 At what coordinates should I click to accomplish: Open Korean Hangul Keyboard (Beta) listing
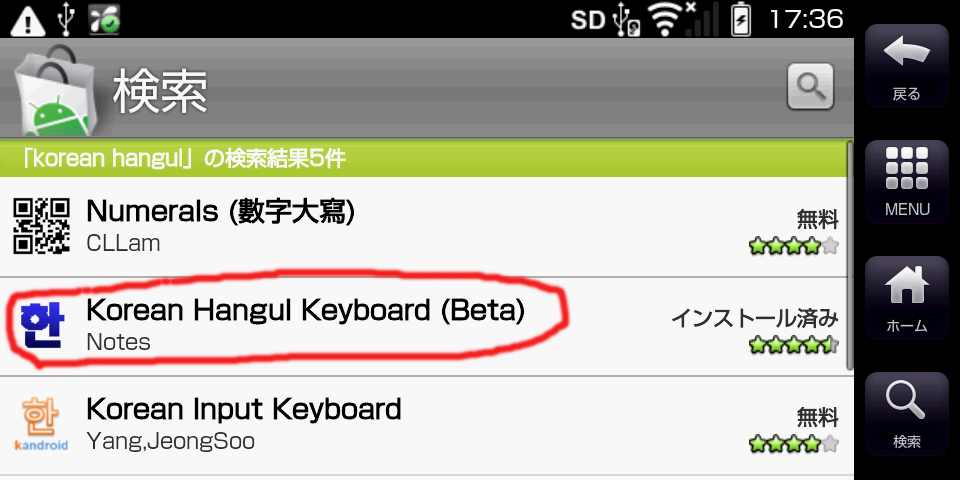click(305, 310)
